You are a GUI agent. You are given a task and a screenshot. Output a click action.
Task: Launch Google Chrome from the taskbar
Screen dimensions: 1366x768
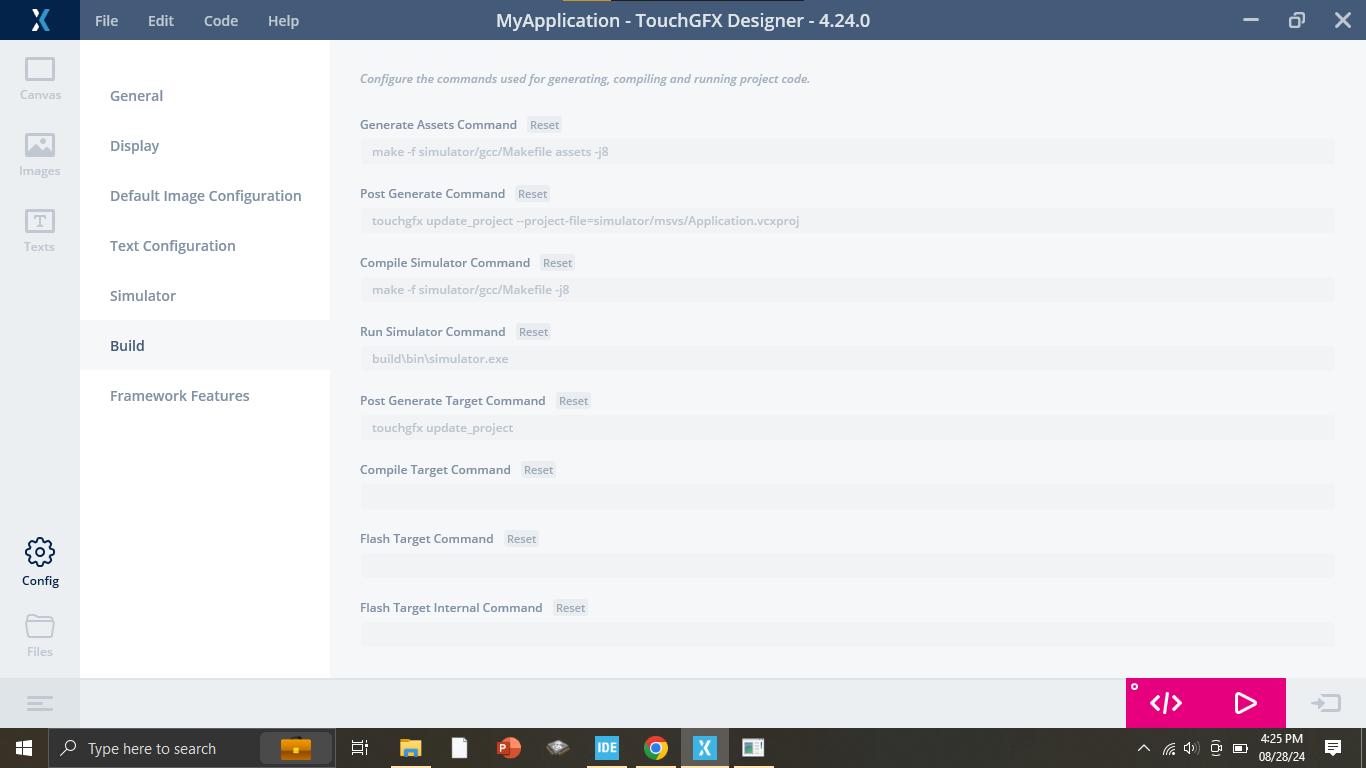pos(655,747)
